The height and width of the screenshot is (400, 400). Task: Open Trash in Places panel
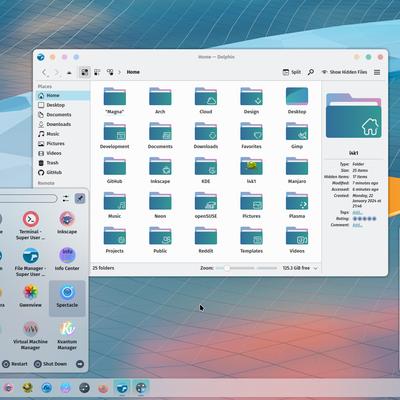[x=63, y=163]
